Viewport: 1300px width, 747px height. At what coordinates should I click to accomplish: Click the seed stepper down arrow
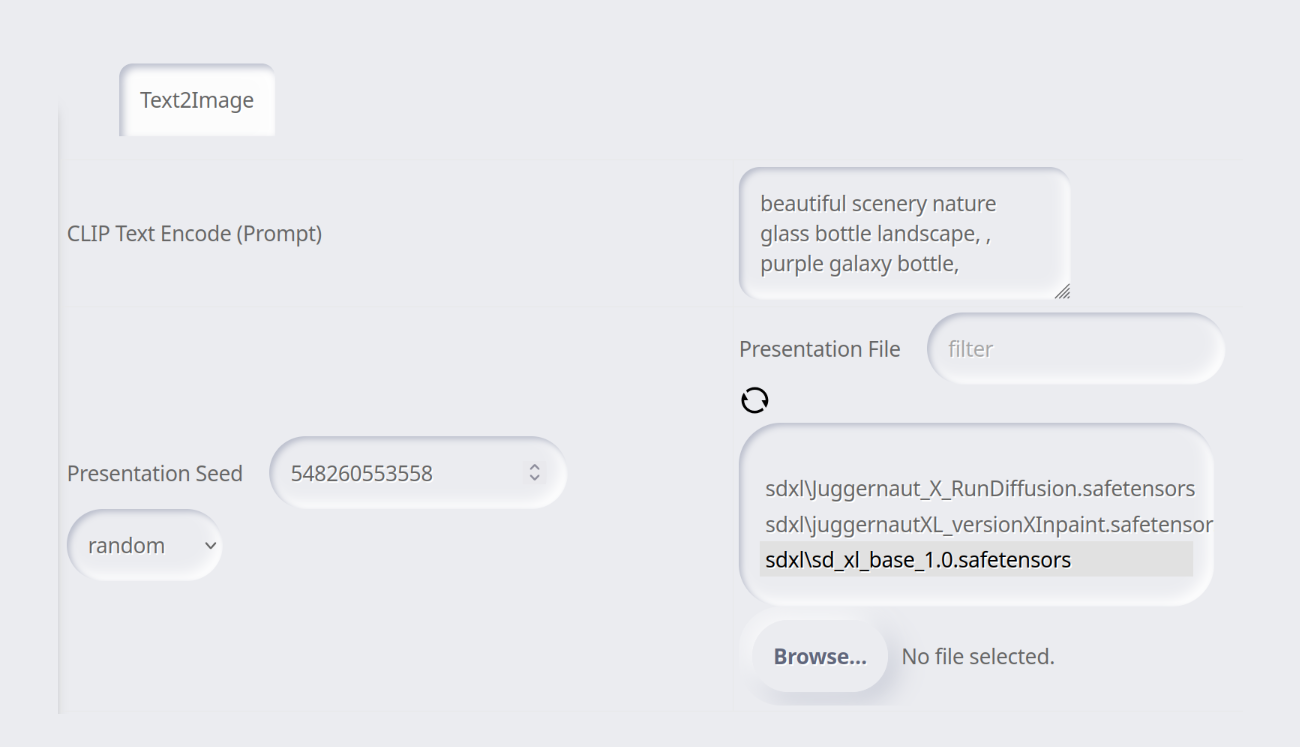pos(537,480)
